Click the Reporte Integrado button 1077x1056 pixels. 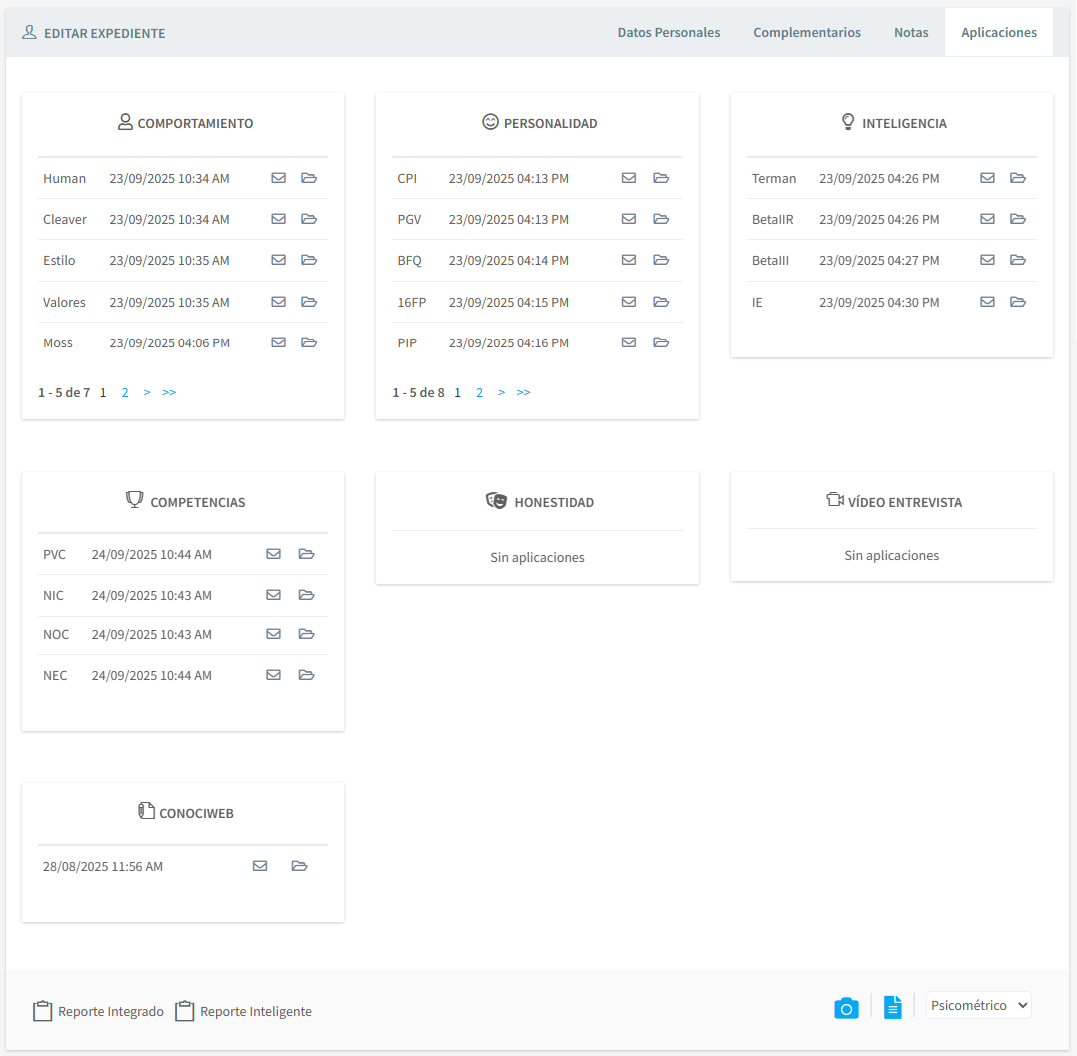pos(99,1012)
